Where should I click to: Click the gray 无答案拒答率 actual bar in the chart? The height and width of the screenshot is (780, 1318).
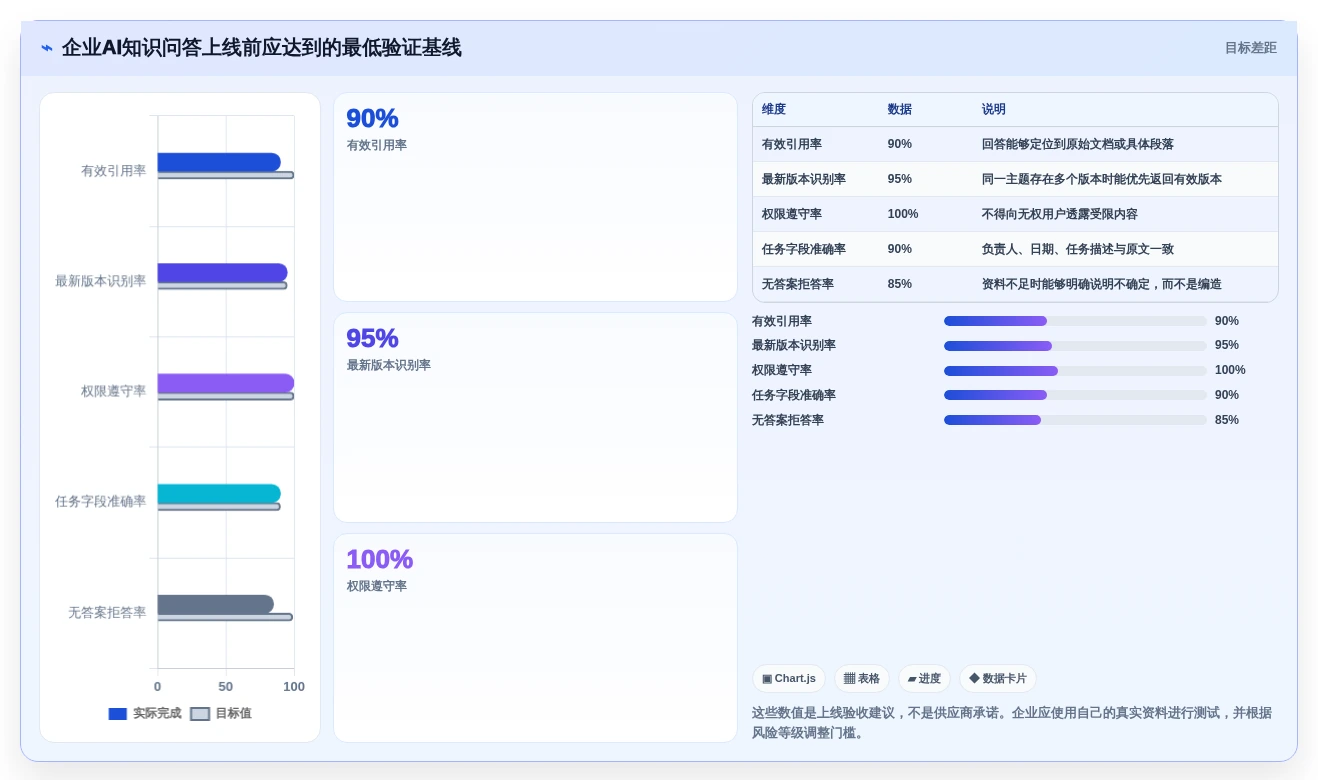[x=215, y=605]
